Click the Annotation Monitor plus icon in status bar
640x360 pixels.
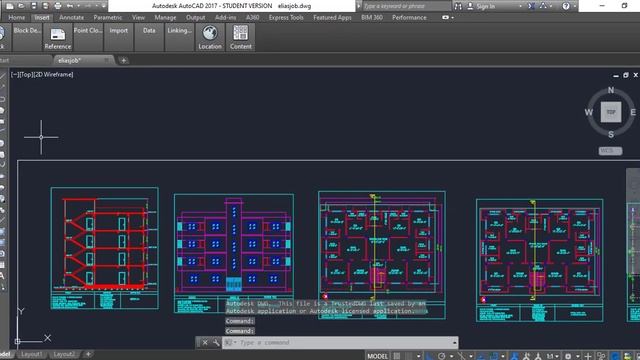(x=588, y=356)
